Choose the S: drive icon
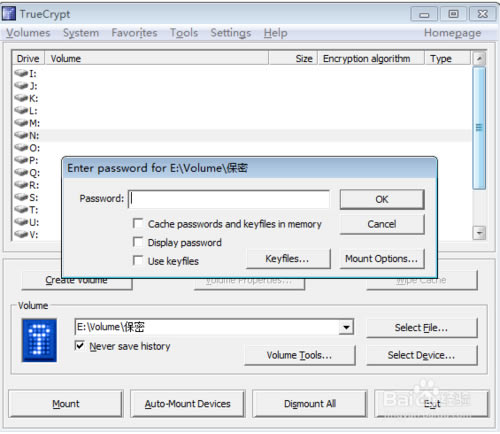The height and width of the screenshot is (434, 500). coord(21,197)
